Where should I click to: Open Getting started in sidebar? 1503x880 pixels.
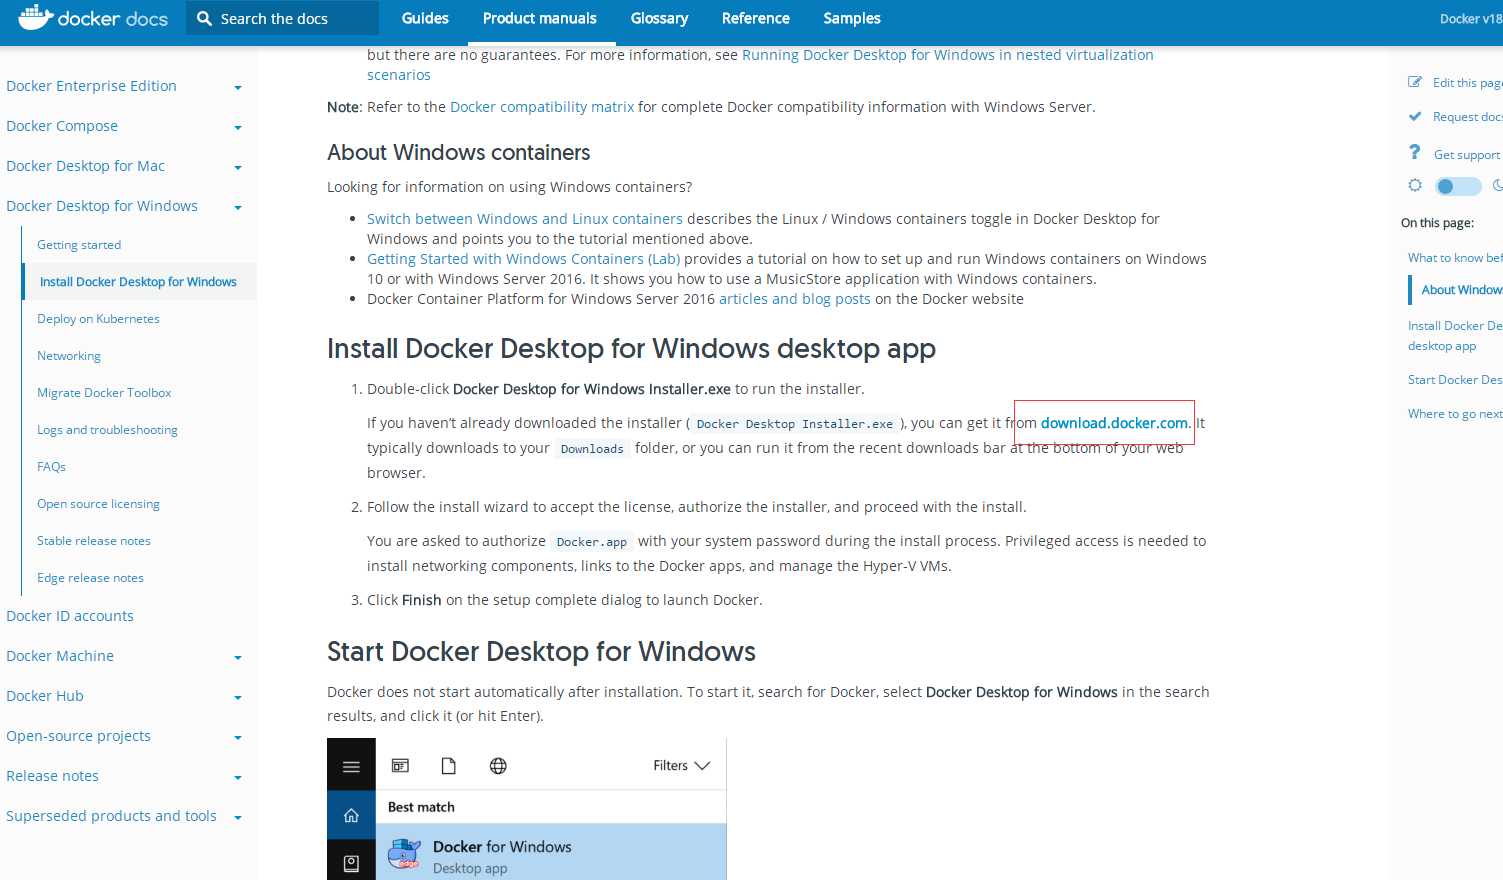click(x=79, y=245)
